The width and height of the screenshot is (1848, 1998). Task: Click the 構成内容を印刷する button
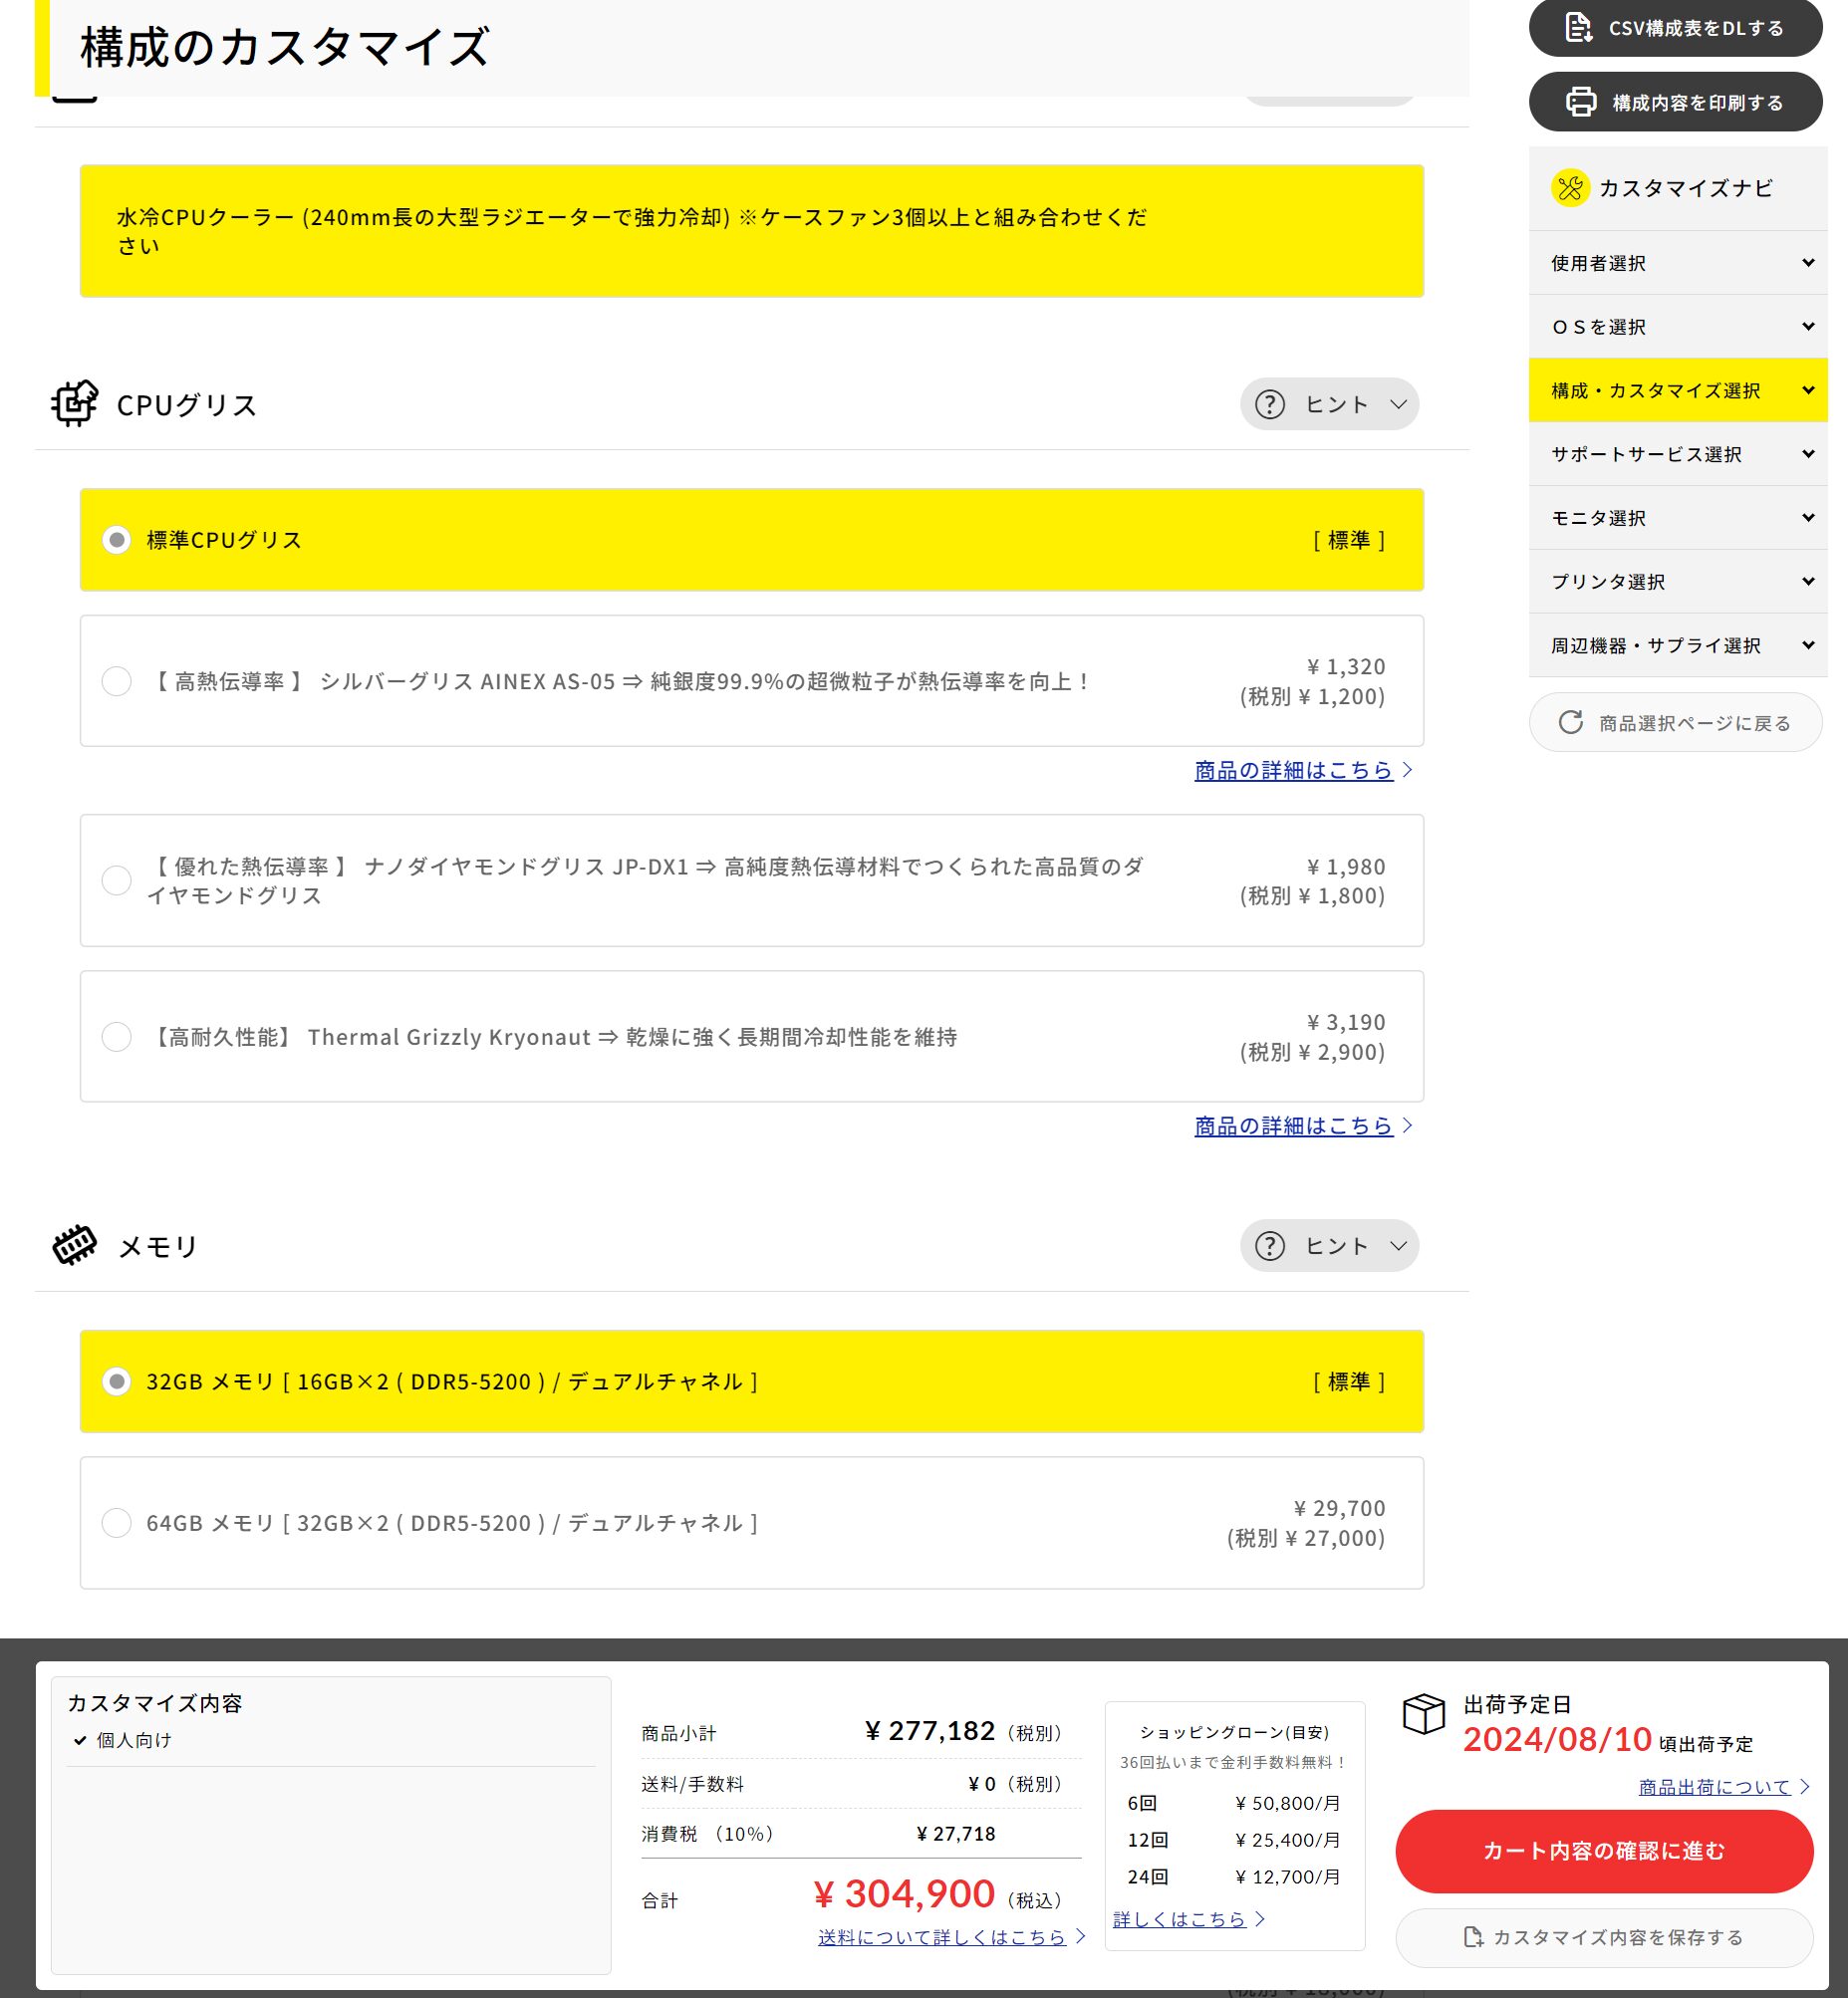pyautogui.click(x=1675, y=102)
